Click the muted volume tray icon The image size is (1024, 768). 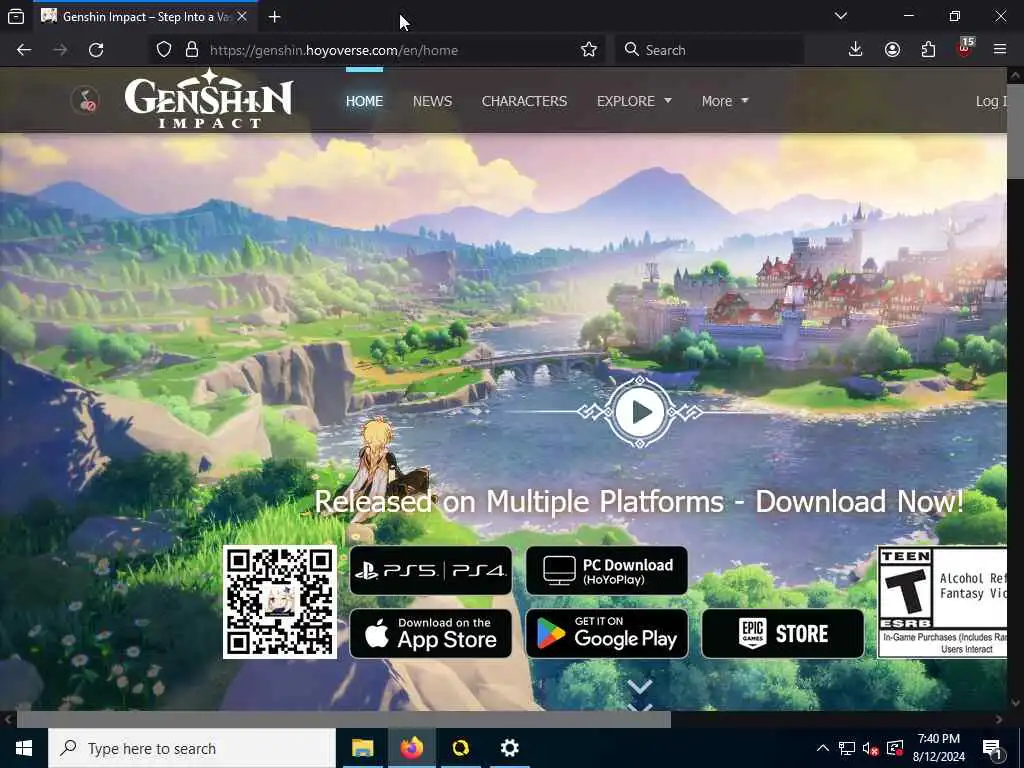pos(871,748)
